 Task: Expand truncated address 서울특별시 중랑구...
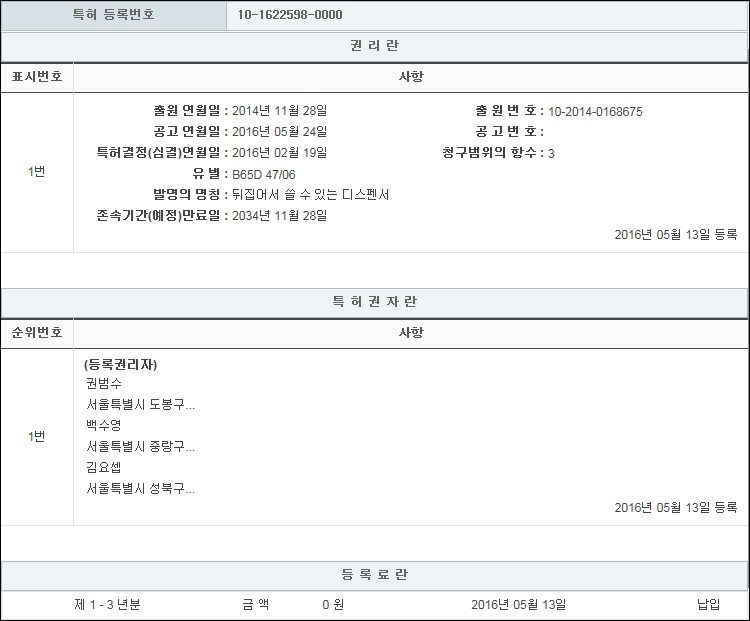pyautogui.click(x=140, y=447)
